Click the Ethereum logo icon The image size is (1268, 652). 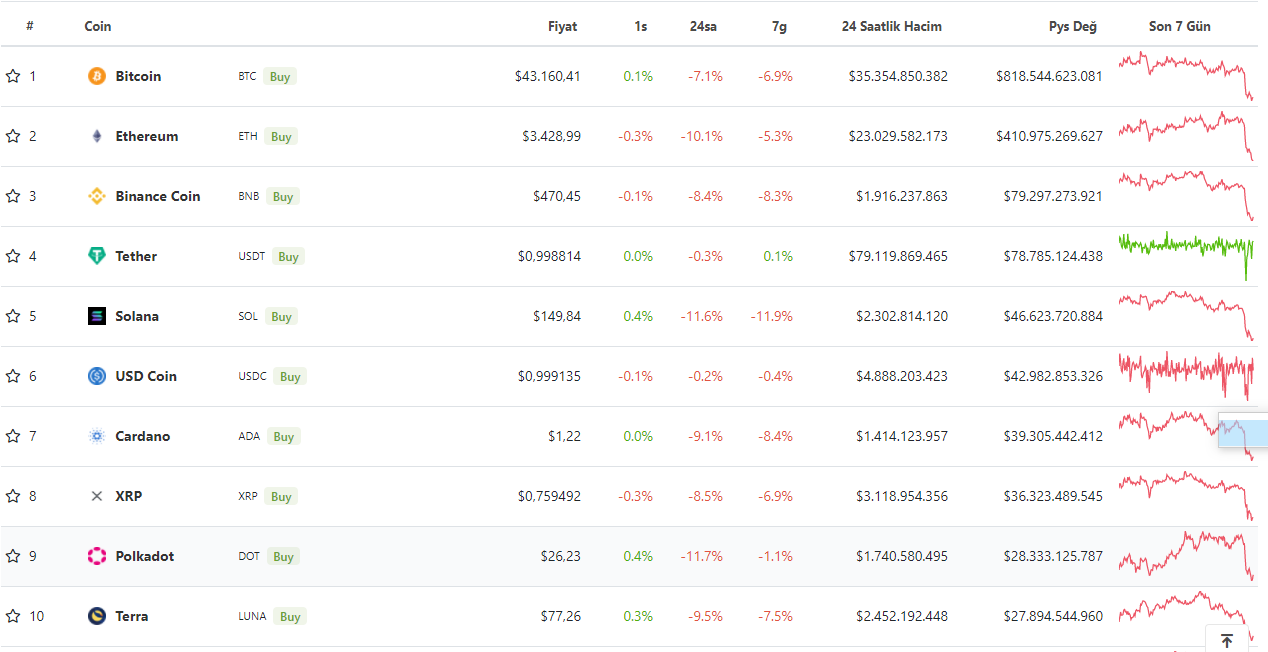(x=97, y=136)
